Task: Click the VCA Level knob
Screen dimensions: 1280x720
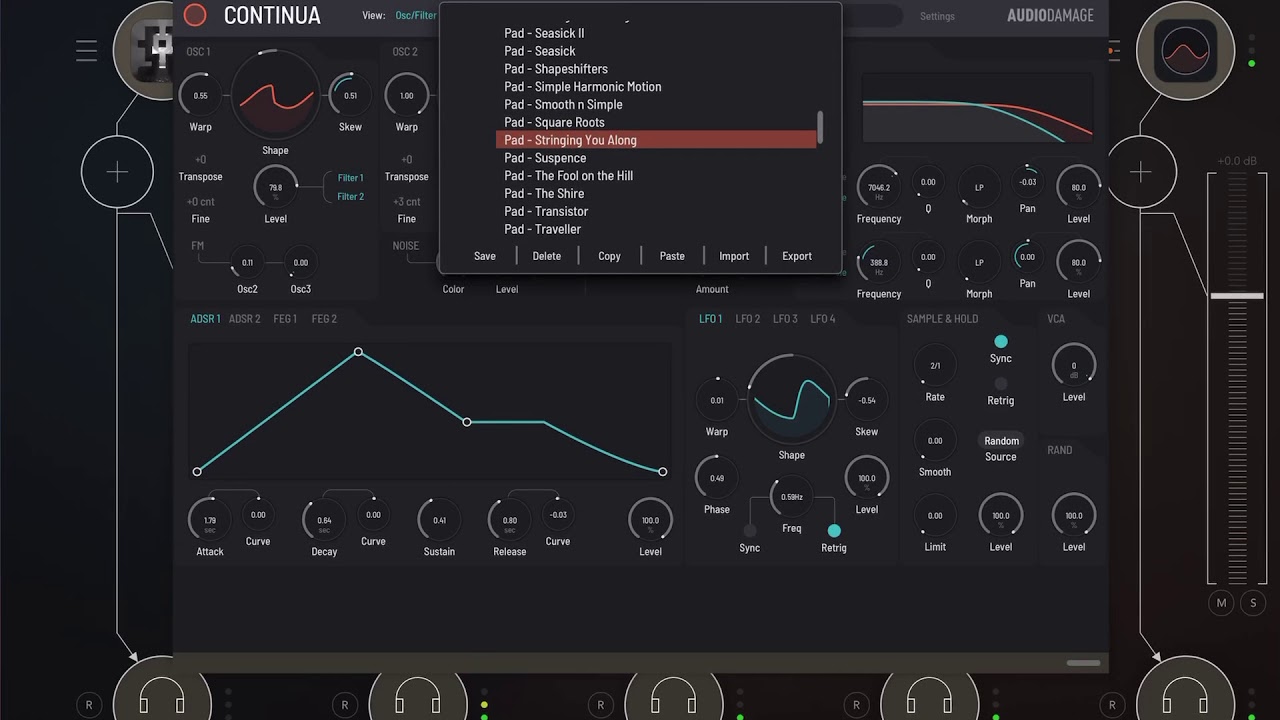Action: click(1074, 366)
